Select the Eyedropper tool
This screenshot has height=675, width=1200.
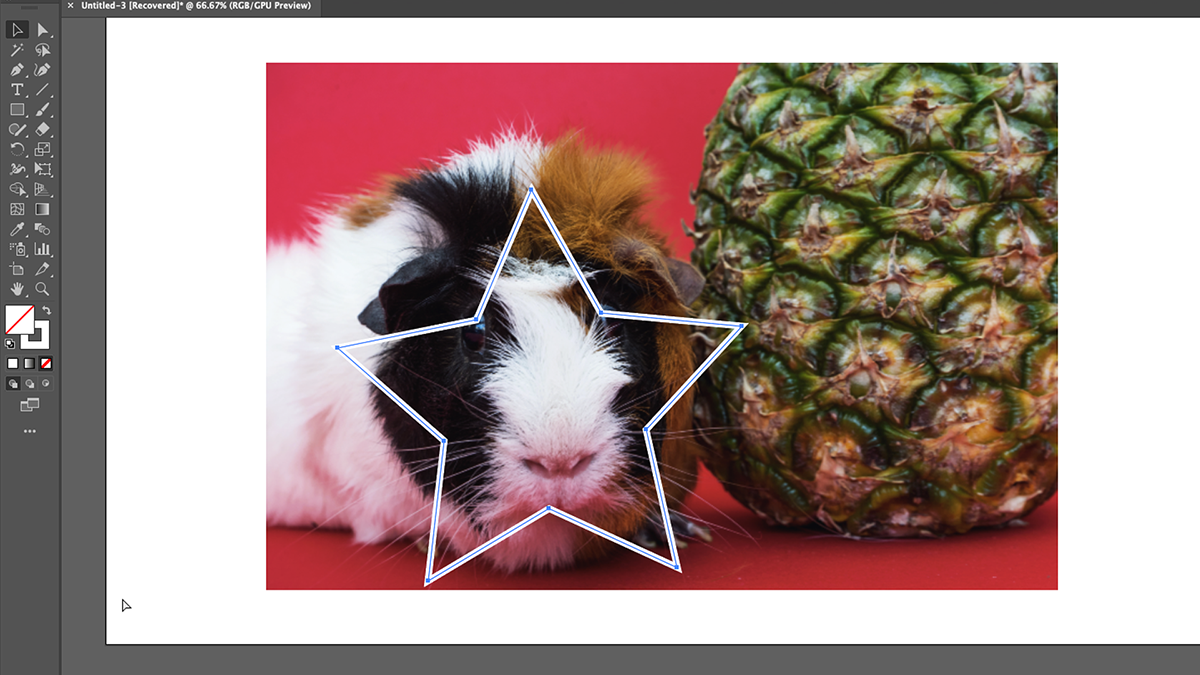point(17,230)
